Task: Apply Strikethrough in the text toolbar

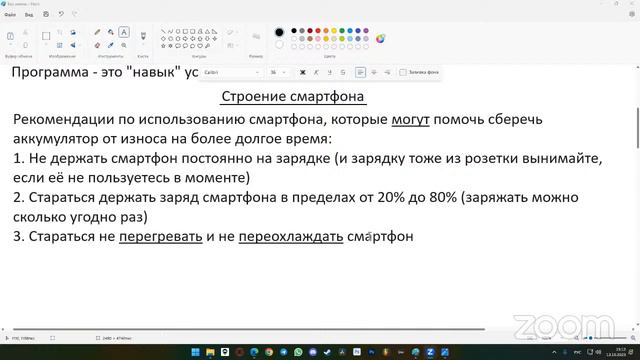Action: [x=343, y=72]
